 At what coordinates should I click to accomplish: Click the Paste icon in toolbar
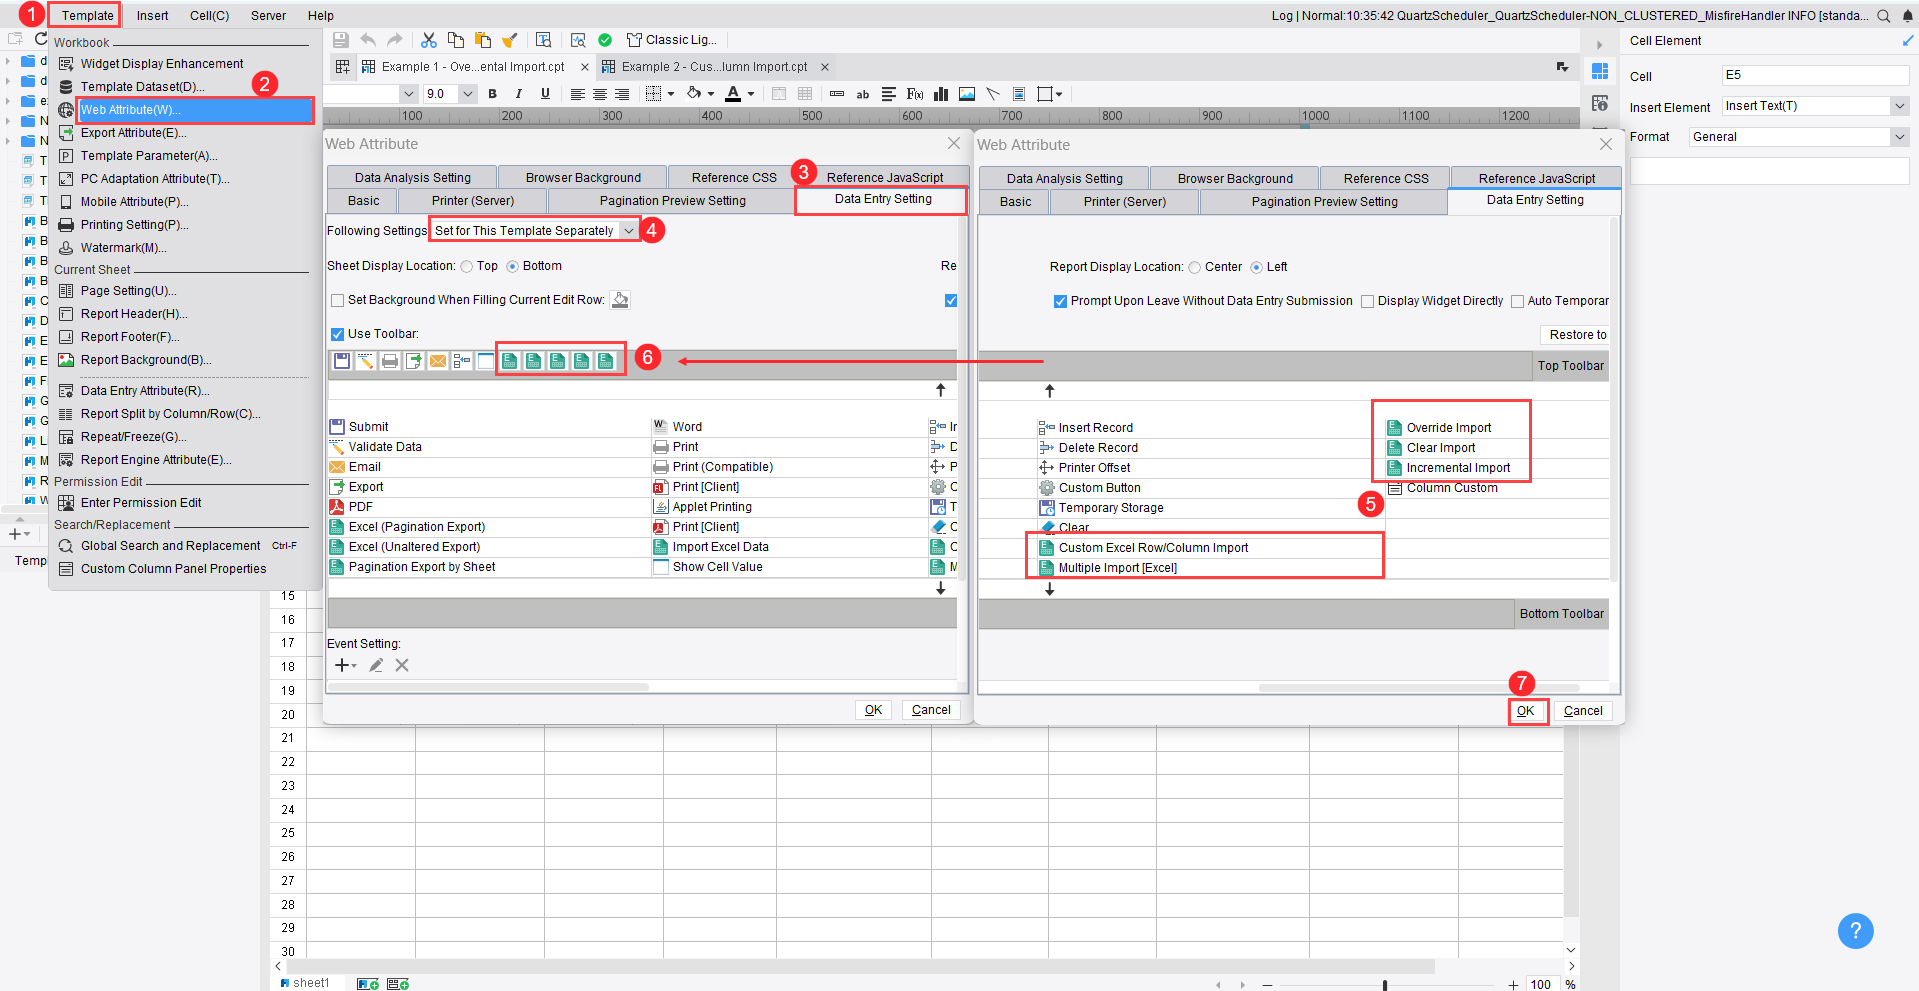tap(483, 40)
